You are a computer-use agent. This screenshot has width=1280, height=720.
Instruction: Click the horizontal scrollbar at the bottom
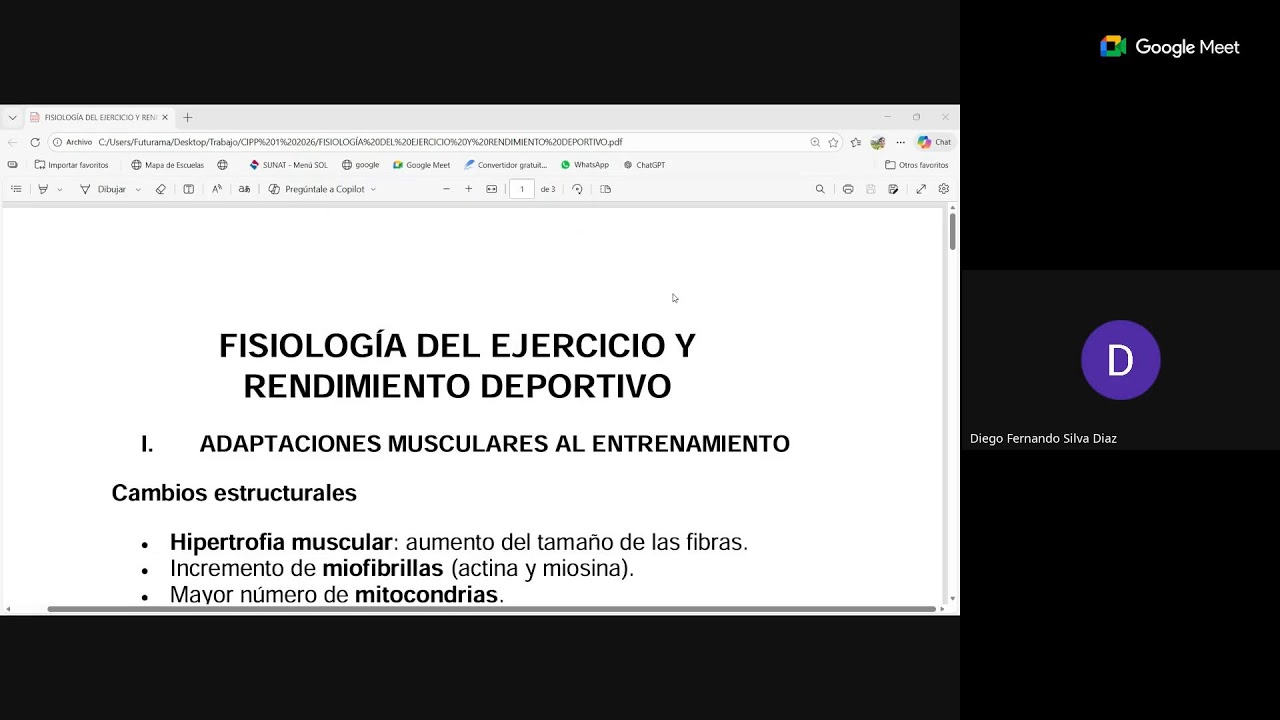tap(491, 609)
